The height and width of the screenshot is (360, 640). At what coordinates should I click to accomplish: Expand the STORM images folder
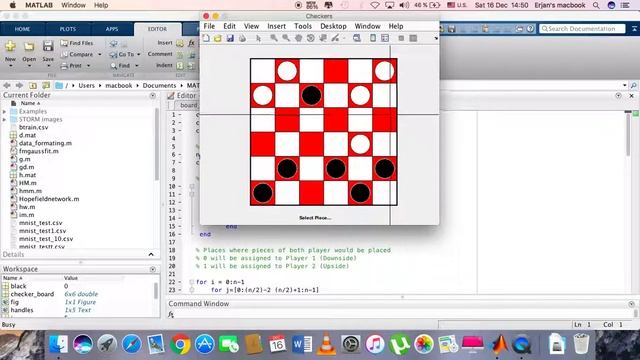point(4,120)
